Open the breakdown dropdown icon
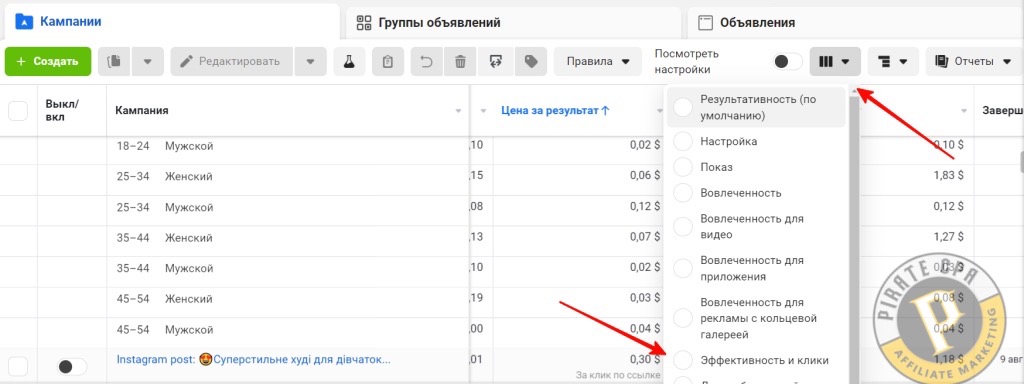Viewport: 1024px width, 384px height. (x=893, y=61)
